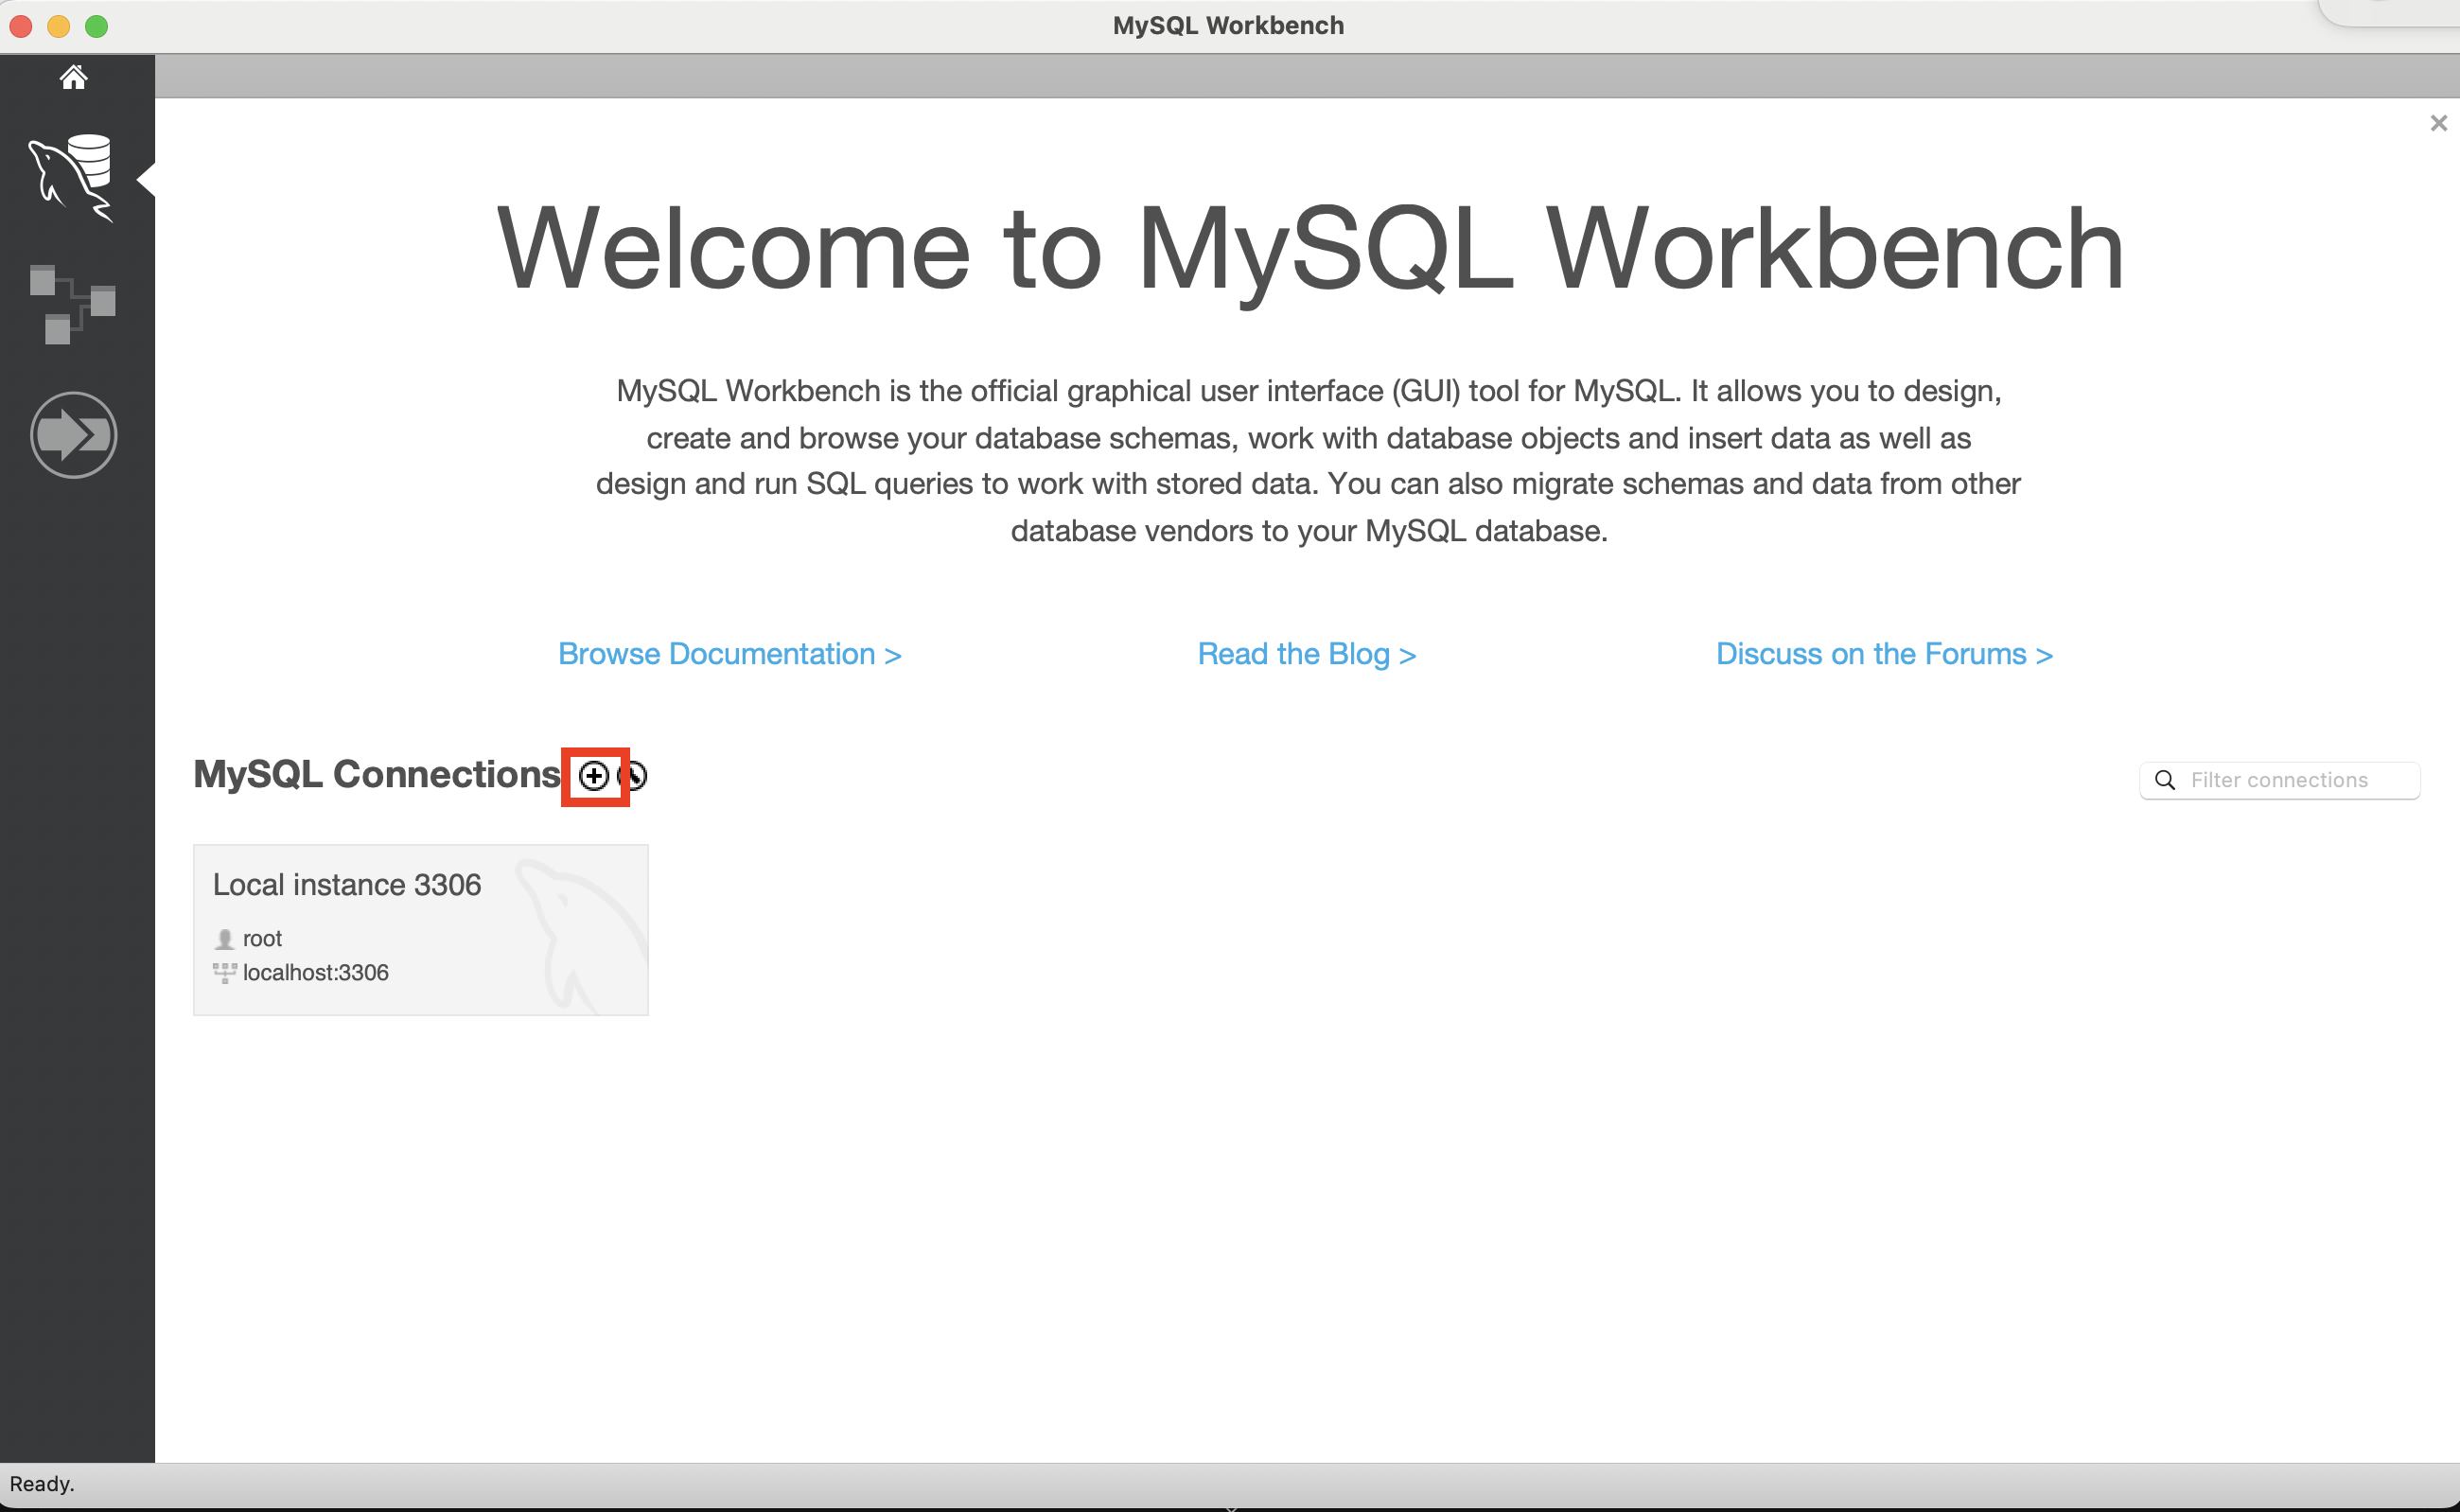
Task: Open the Migration wizard sidebar icon
Action: pyautogui.click(x=73, y=435)
